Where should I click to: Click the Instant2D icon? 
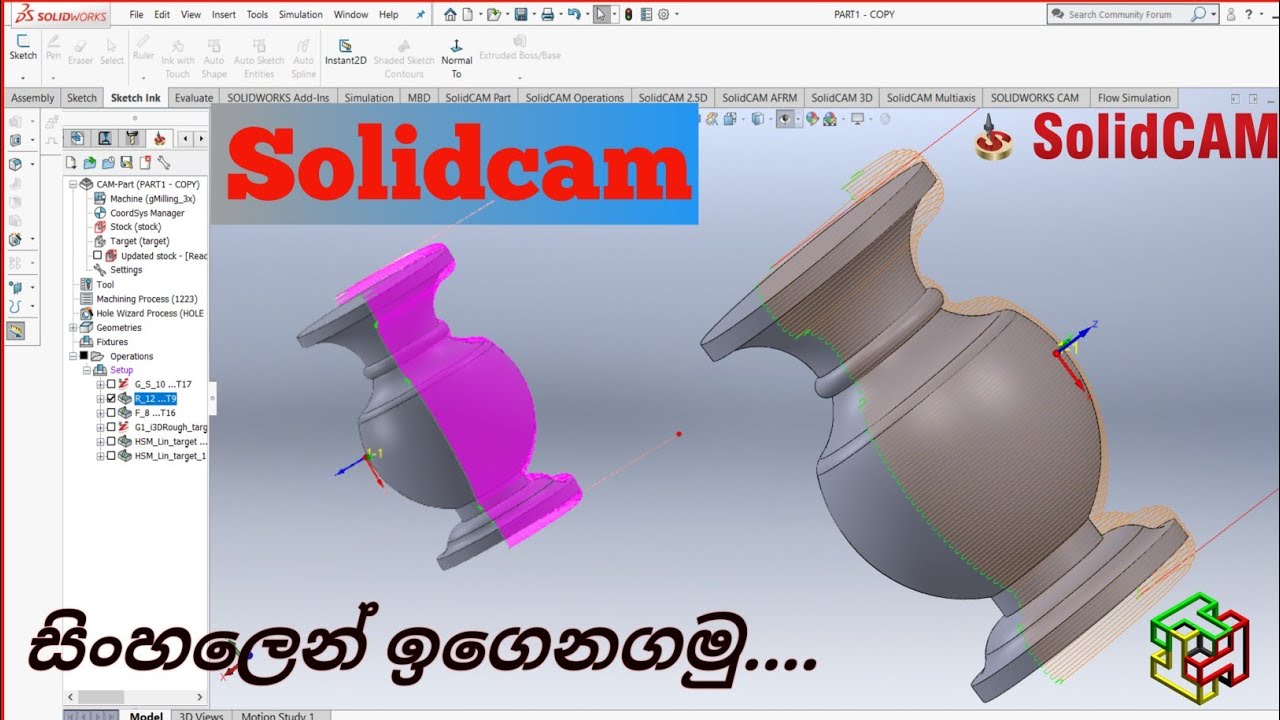point(345,52)
